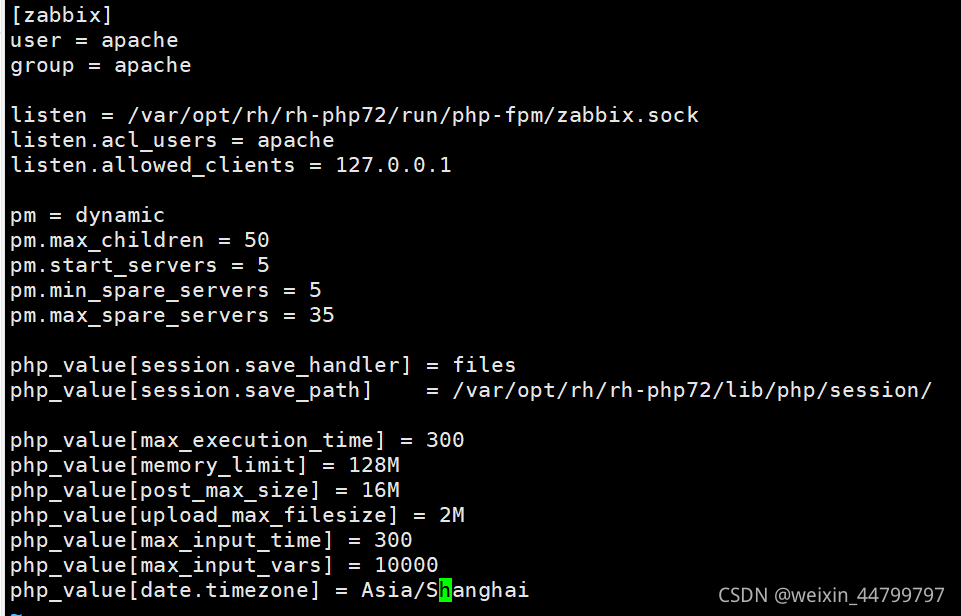Click the max_input_vars value 10000

pos(406,565)
